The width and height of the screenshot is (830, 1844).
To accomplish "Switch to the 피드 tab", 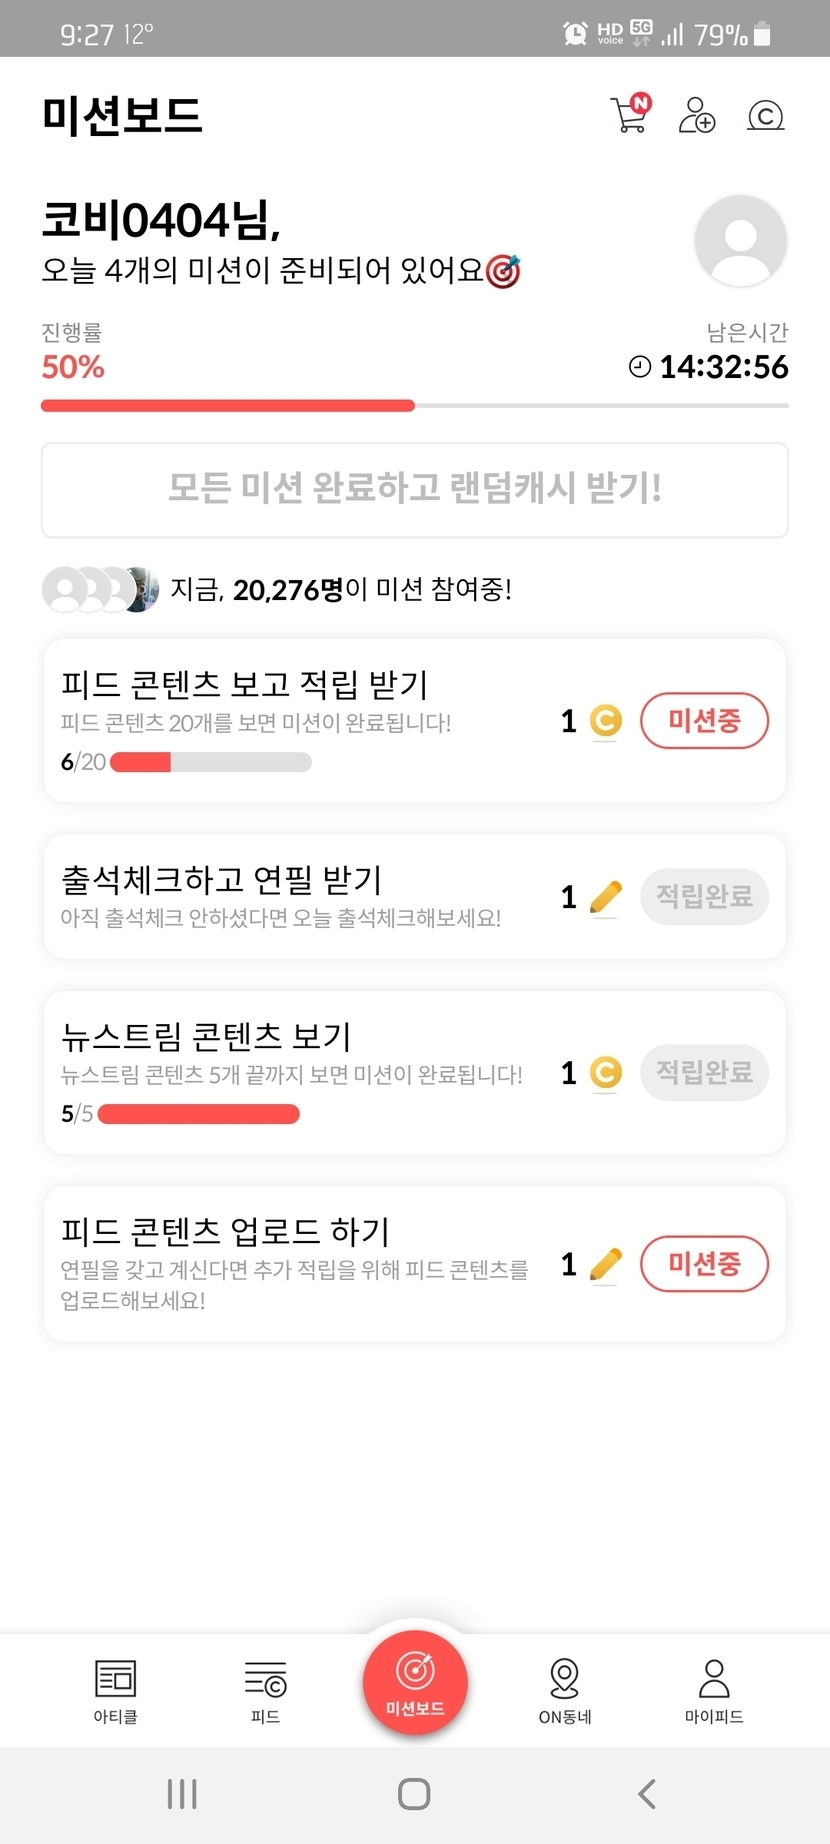I will click(x=265, y=1691).
